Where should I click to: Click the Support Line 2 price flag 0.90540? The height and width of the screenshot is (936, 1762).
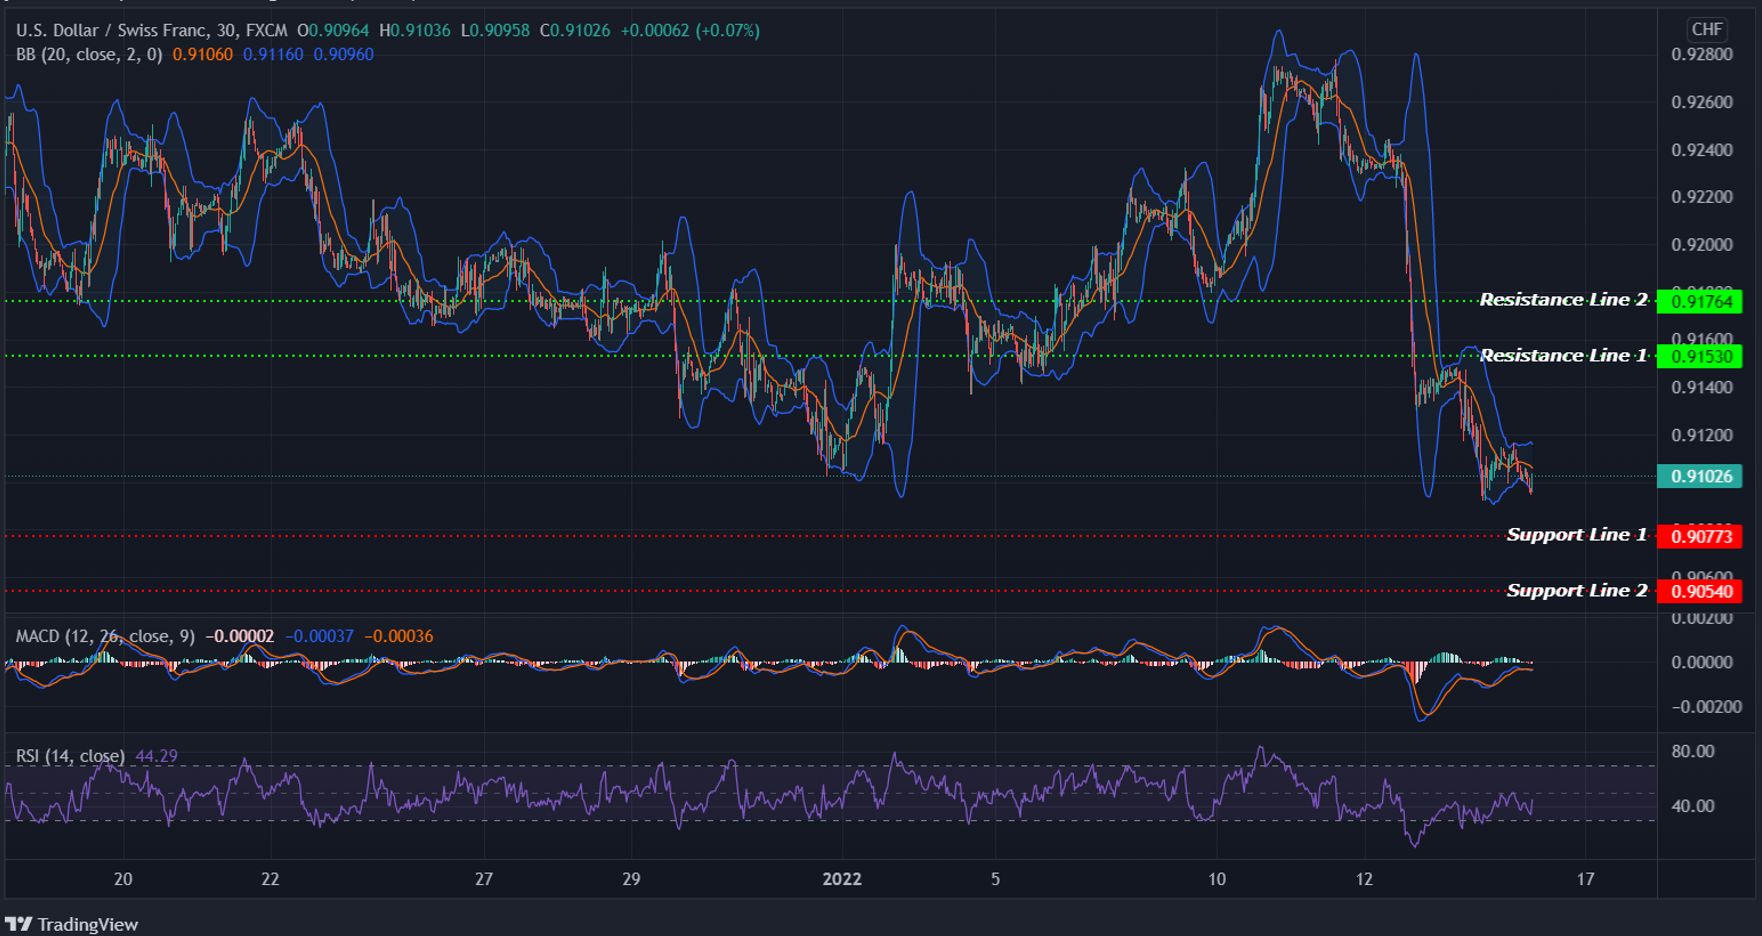[x=1700, y=591]
